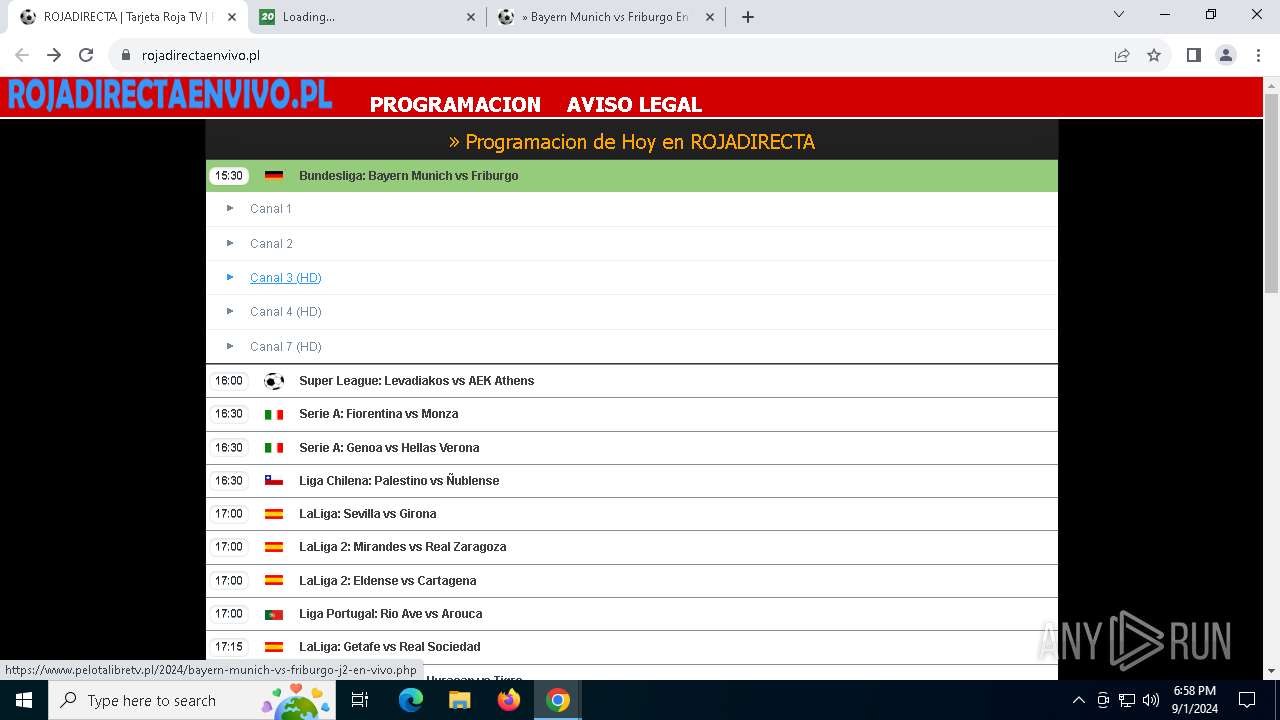Click the padlock site info icon
The image size is (1280, 720).
point(126,56)
